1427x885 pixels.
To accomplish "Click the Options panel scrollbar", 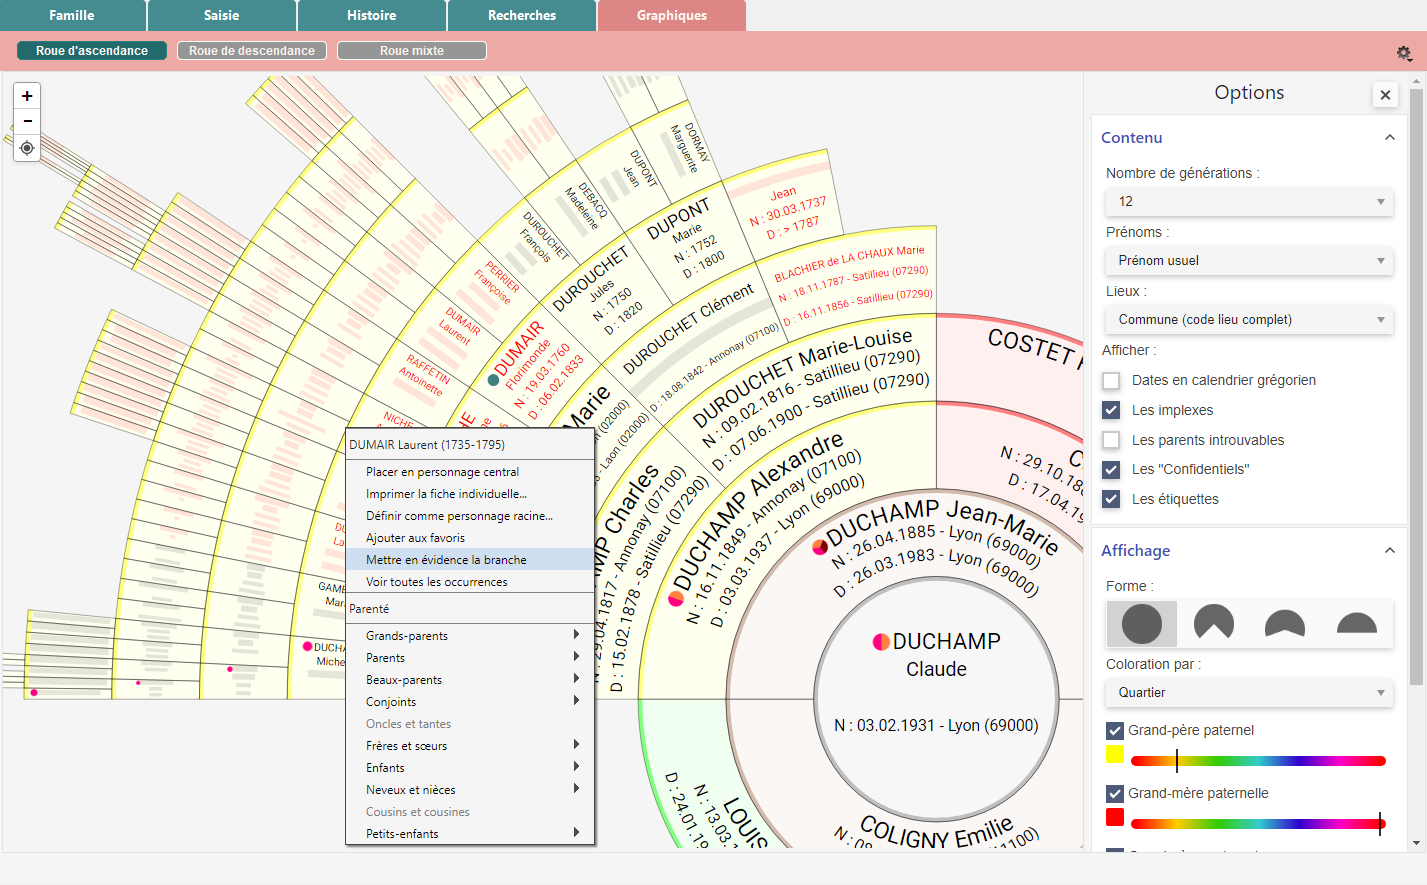I will 1416,388.
